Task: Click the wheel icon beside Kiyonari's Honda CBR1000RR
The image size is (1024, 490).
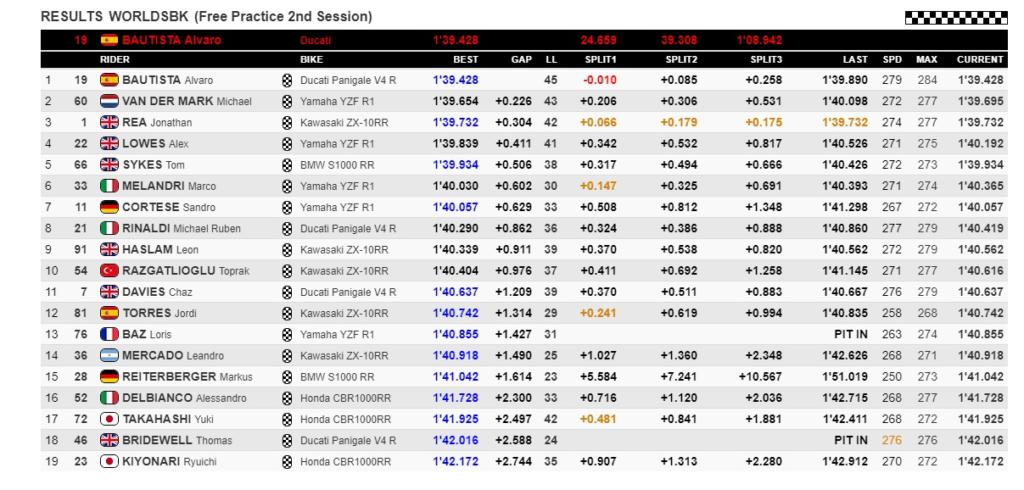Action: tap(289, 461)
